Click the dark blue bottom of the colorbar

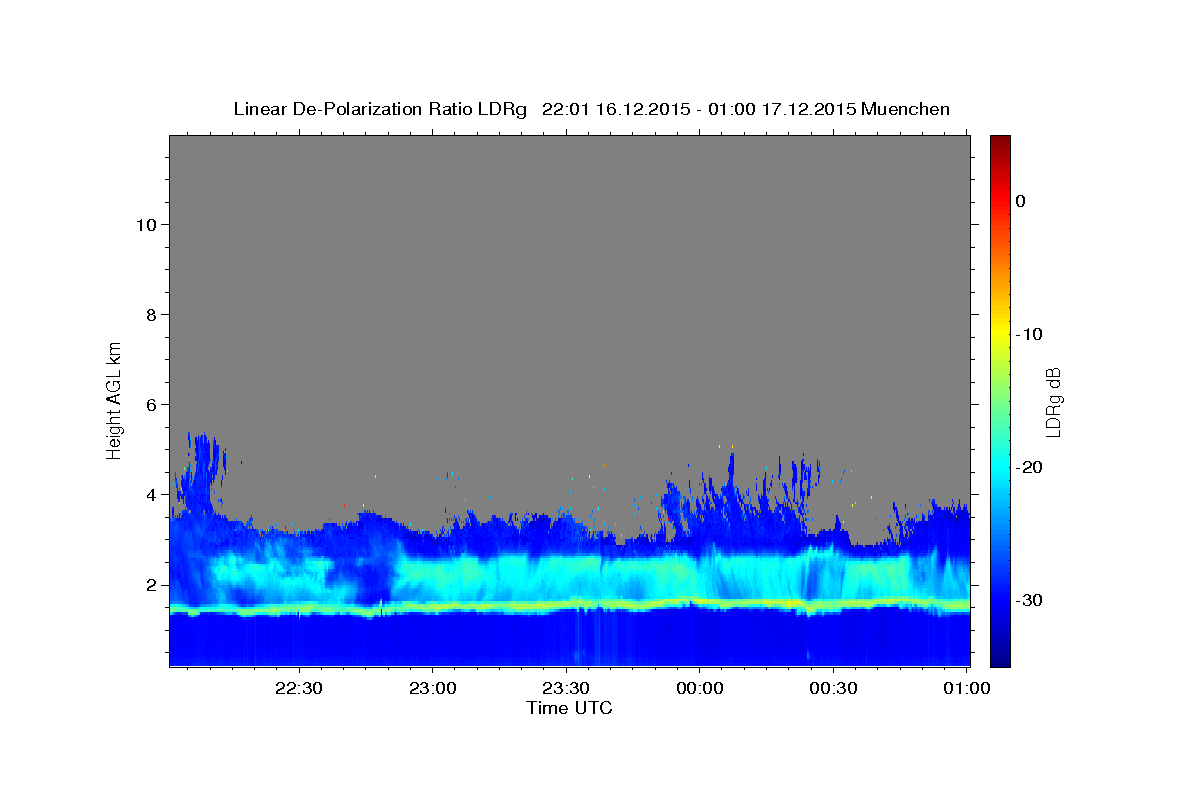tap(1000, 655)
